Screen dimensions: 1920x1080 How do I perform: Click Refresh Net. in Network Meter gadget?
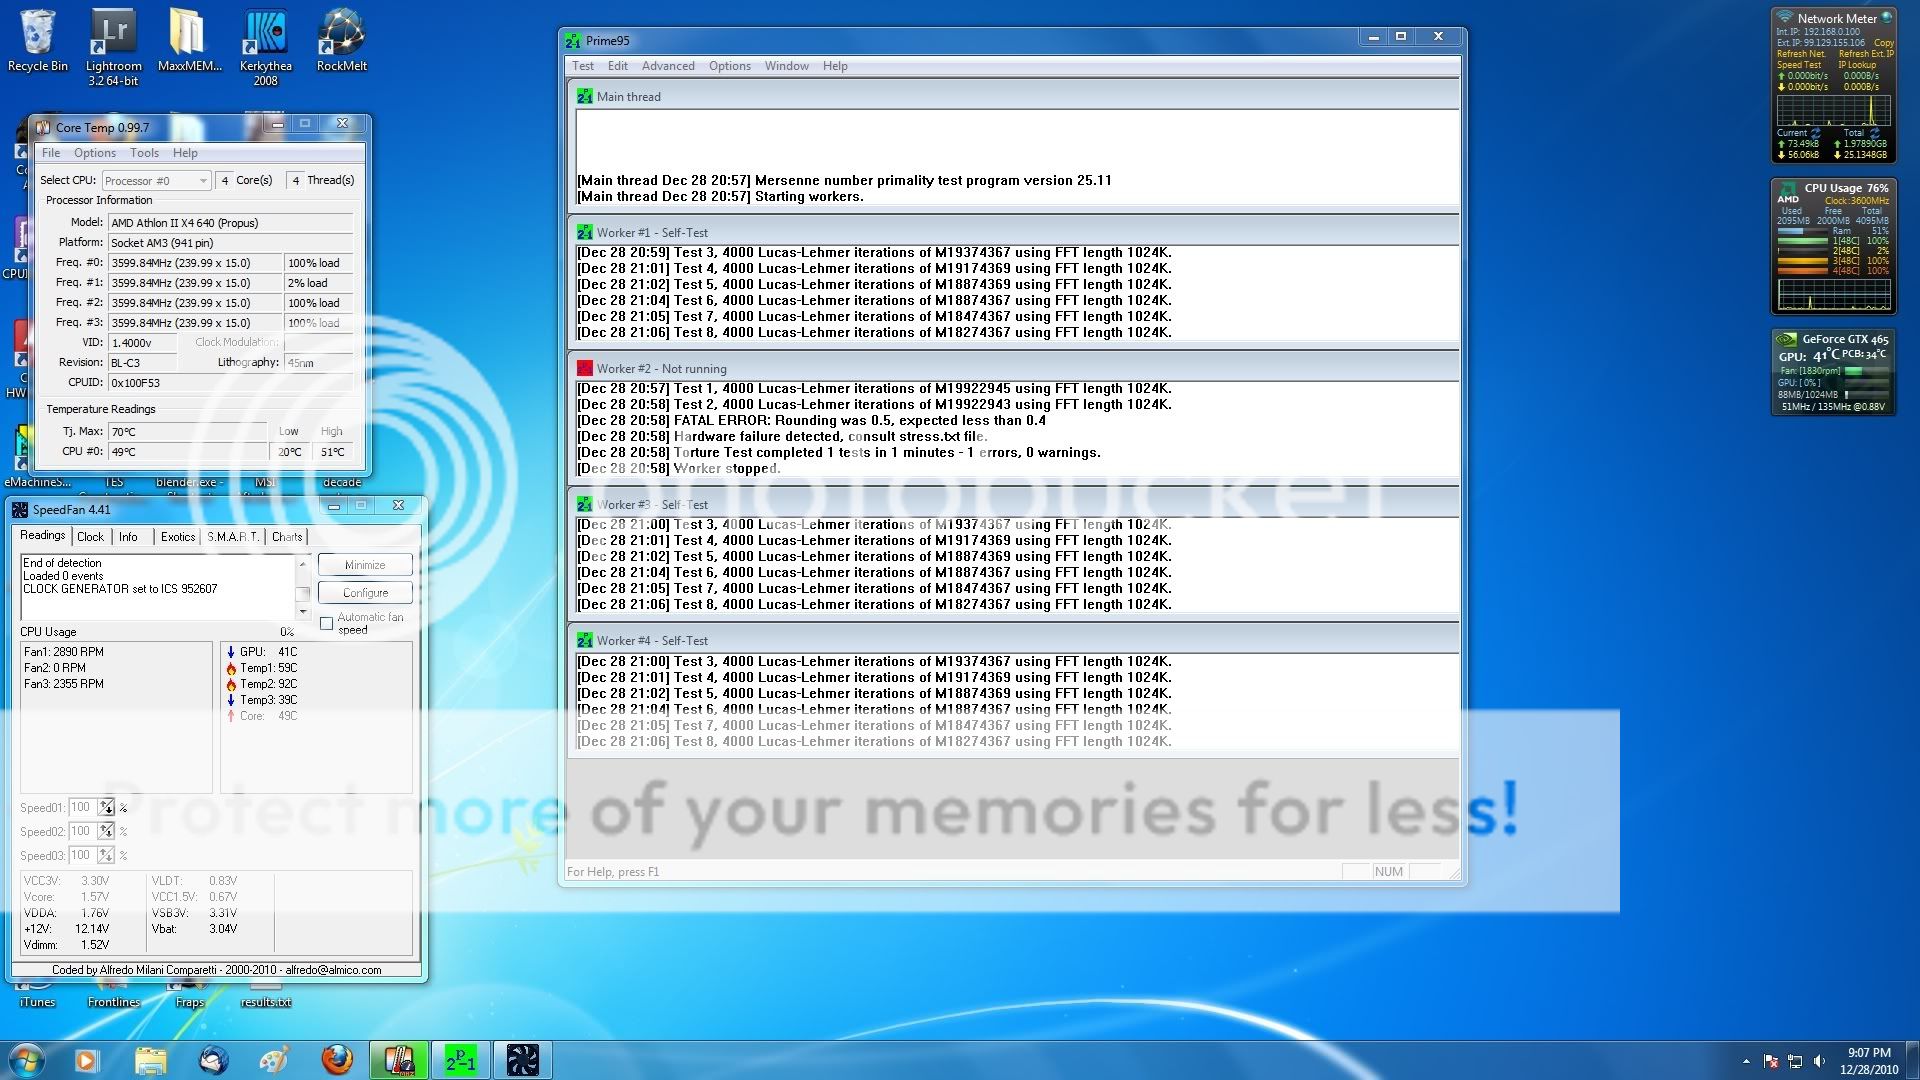1800,54
